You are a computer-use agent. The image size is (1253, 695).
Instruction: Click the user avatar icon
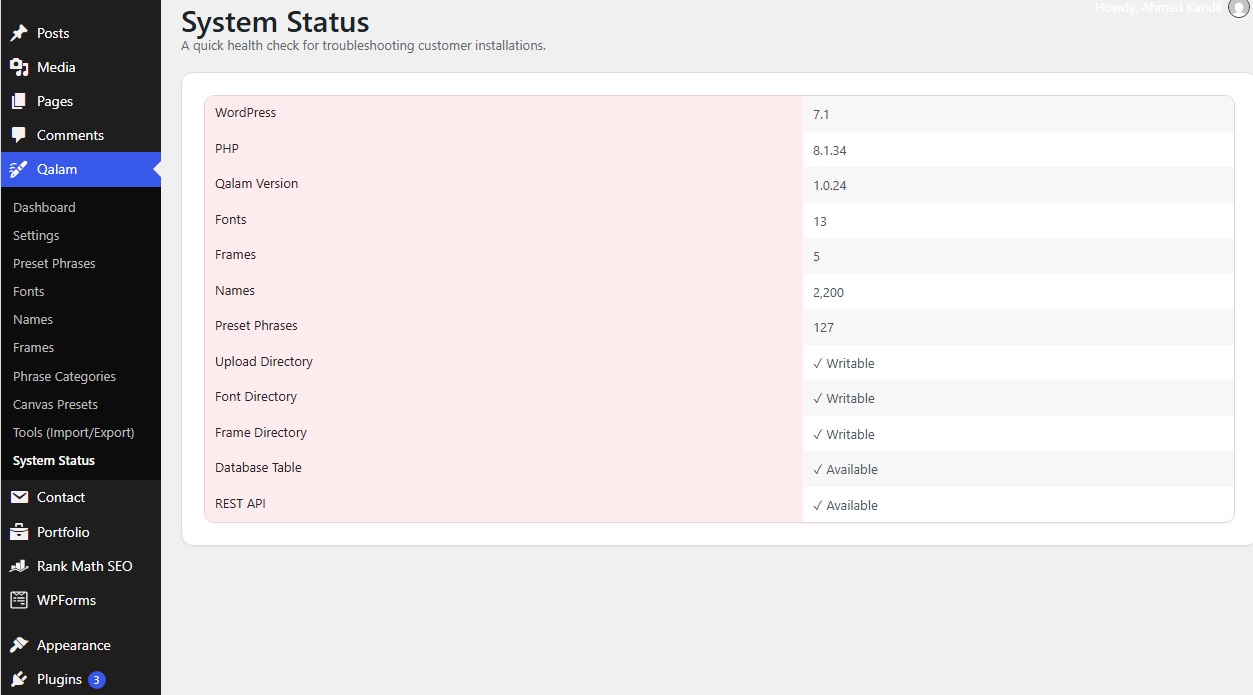click(x=1238, y=8)
